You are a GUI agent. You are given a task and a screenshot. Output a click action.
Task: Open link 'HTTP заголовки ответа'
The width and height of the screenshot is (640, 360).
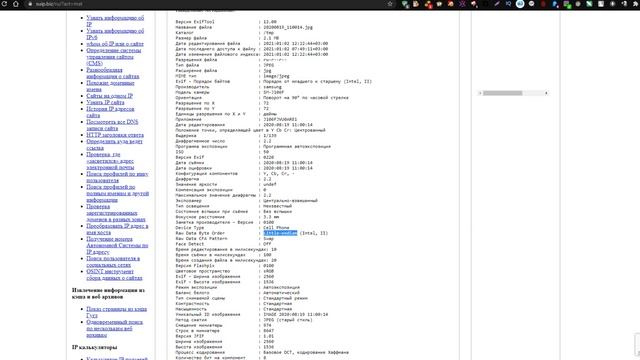coord(115,135)
